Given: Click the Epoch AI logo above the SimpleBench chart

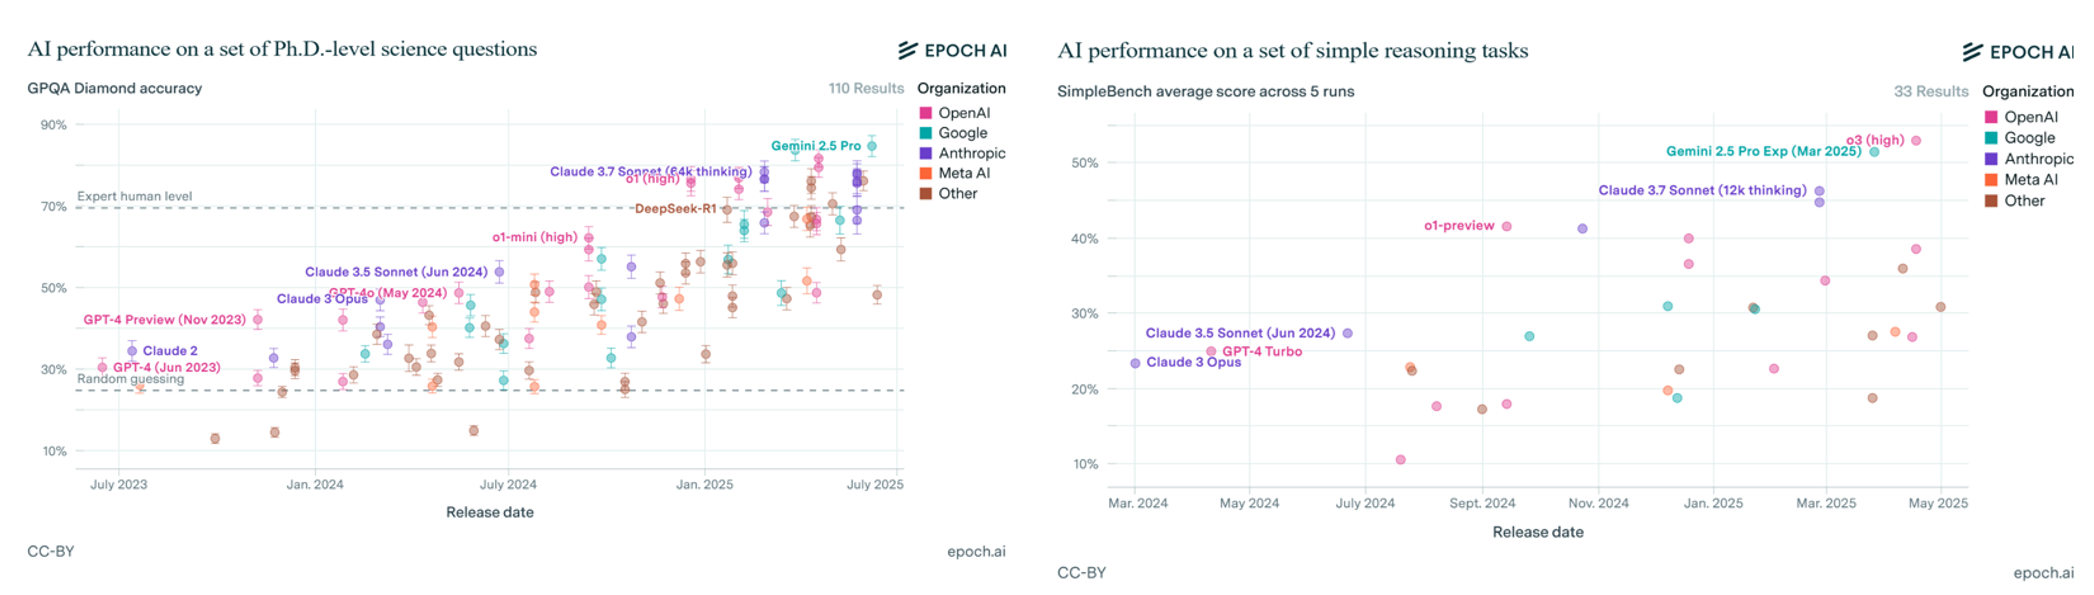Looking at the screenshot, I should [x=2018, y=52].
